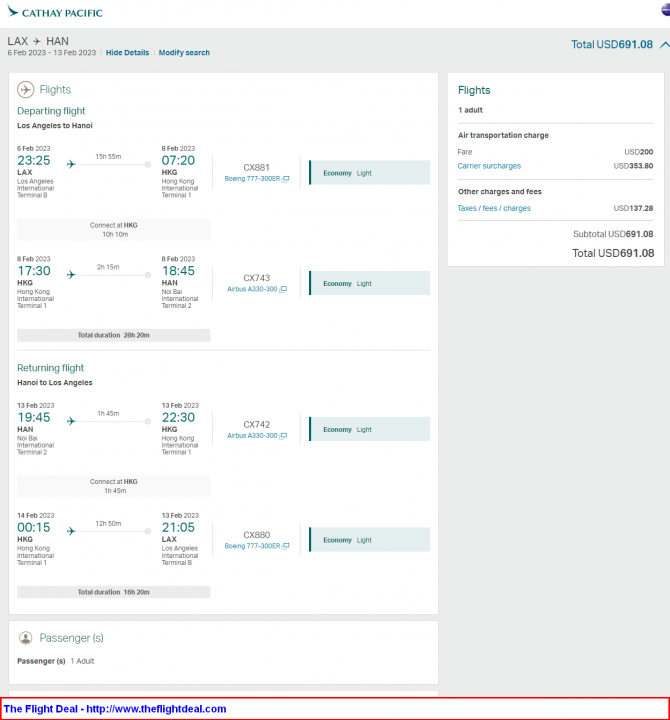Click plane icon next to 17:30 HKG departure
The image size is (670, 720).
pos(71,275)
